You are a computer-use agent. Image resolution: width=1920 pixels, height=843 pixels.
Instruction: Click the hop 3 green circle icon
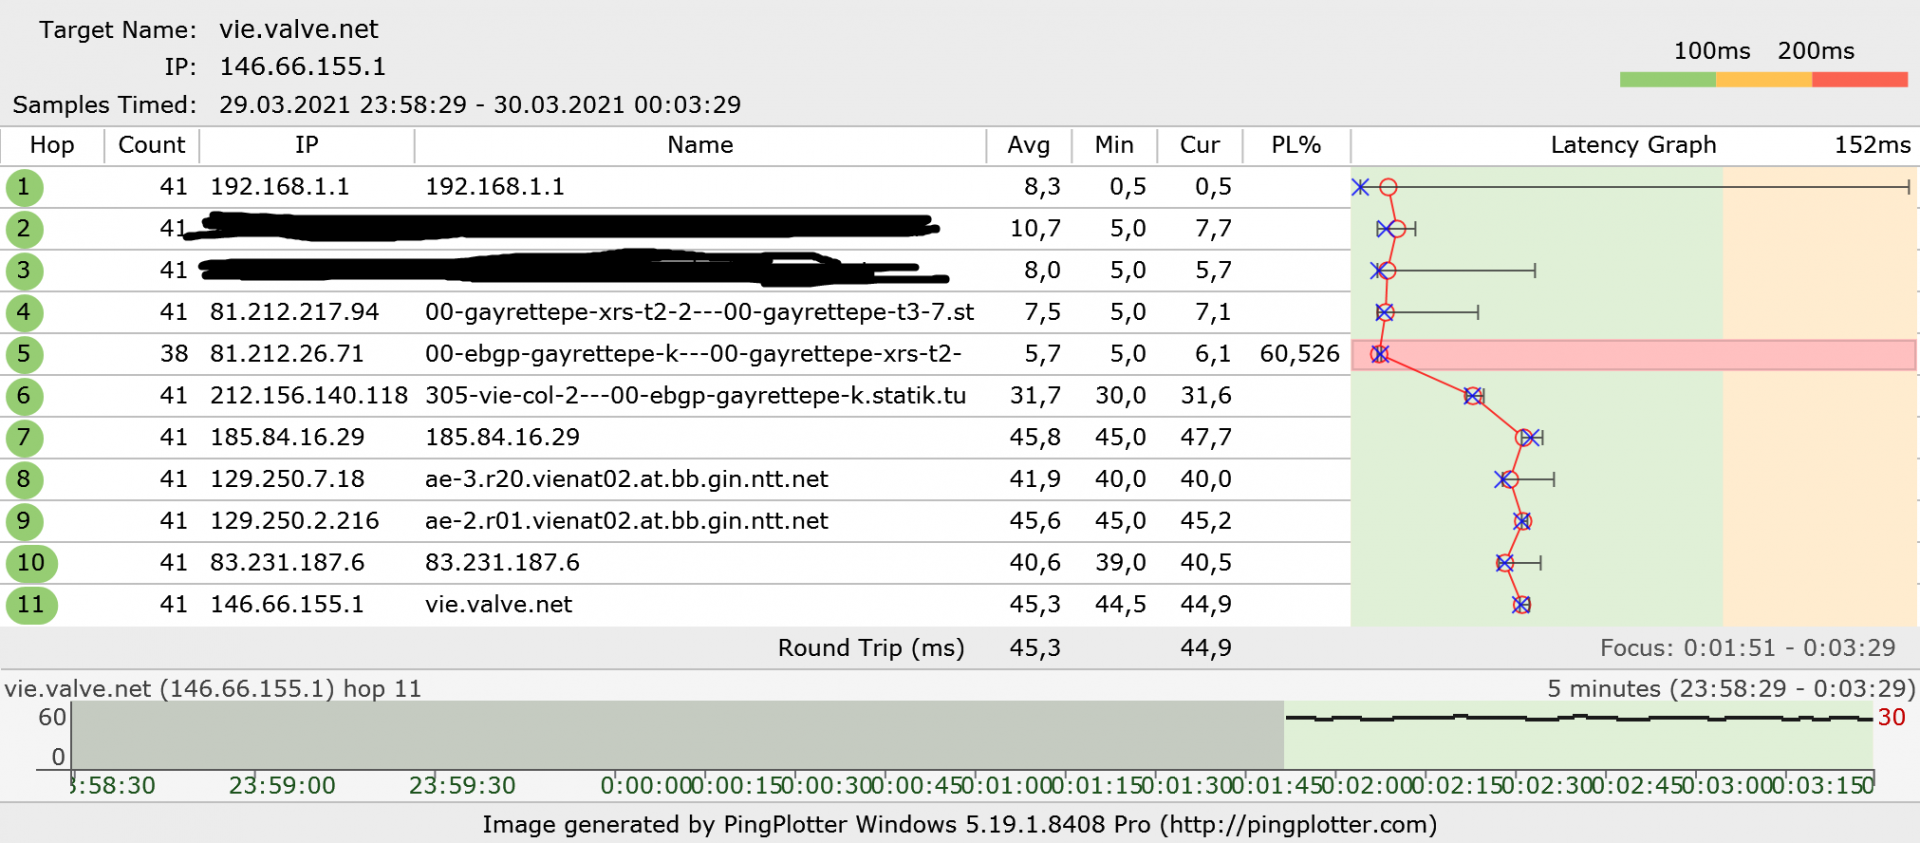tap(24, 271)
